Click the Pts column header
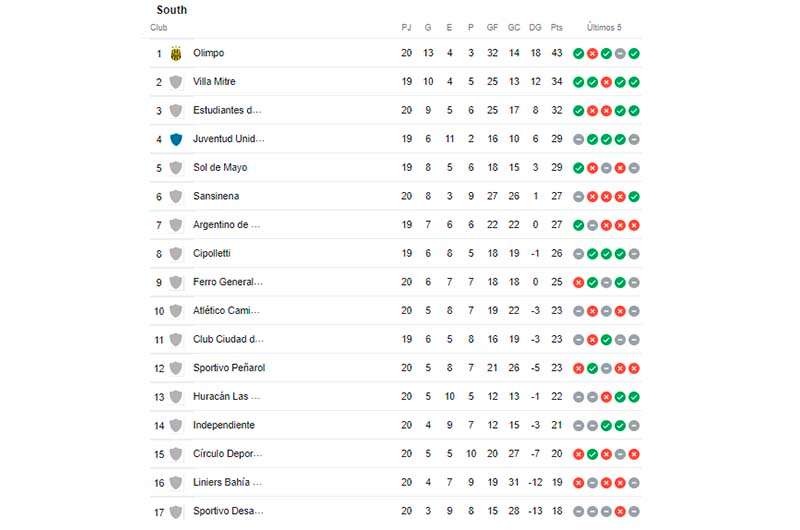The image size is (800, 530). pos(557,28)
